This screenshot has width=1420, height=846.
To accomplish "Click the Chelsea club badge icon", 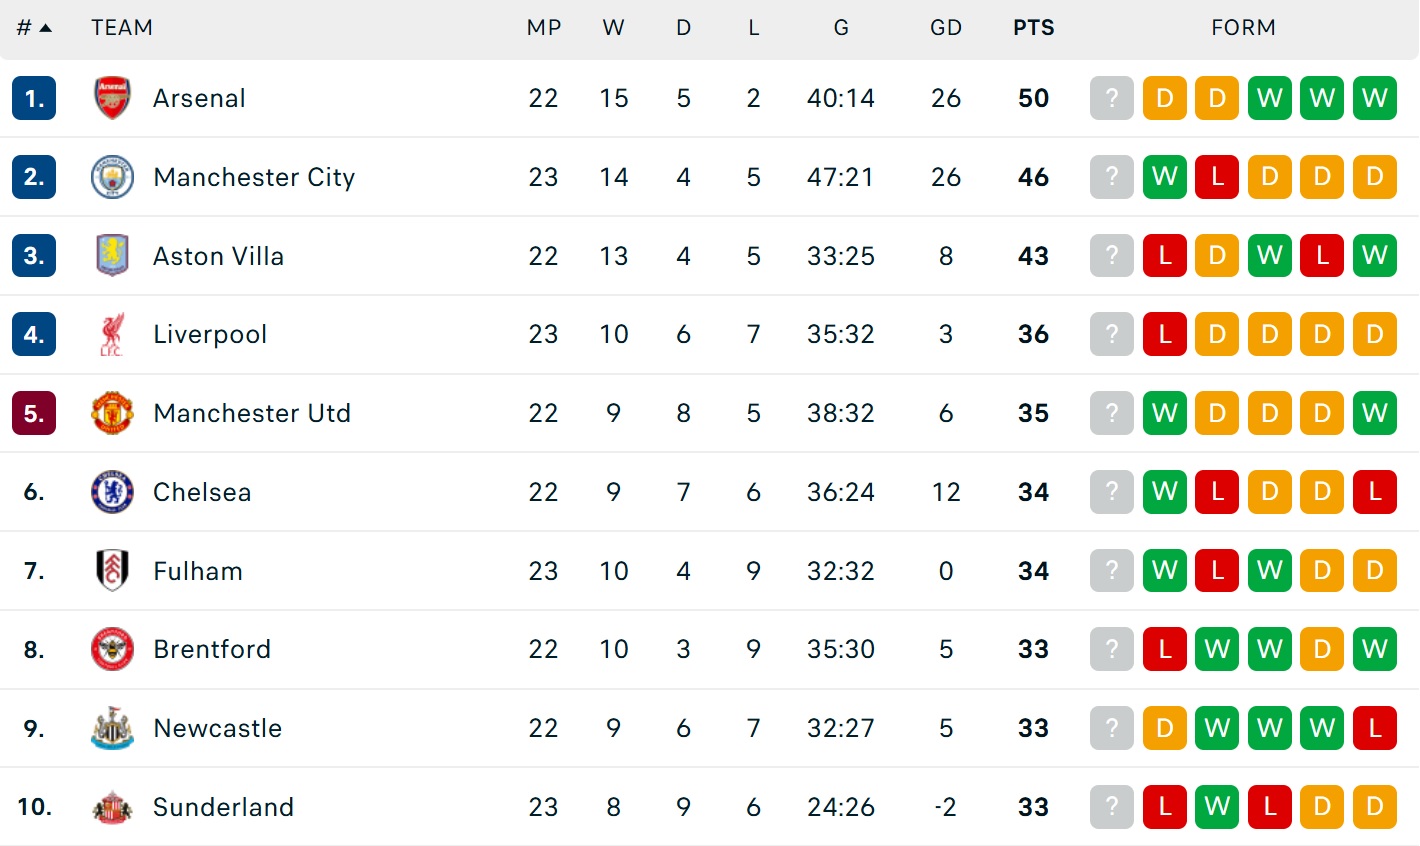I will 112,492.
